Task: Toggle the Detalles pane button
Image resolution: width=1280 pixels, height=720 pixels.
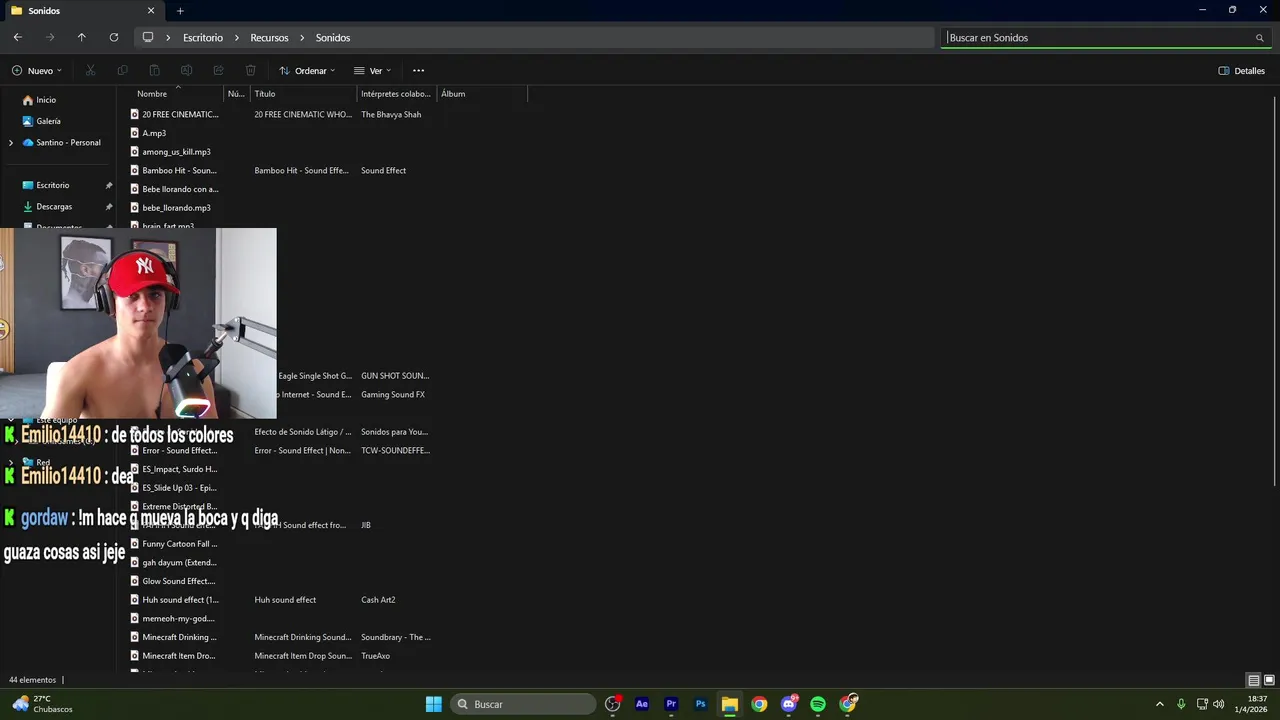Action: pos(1242,71)
